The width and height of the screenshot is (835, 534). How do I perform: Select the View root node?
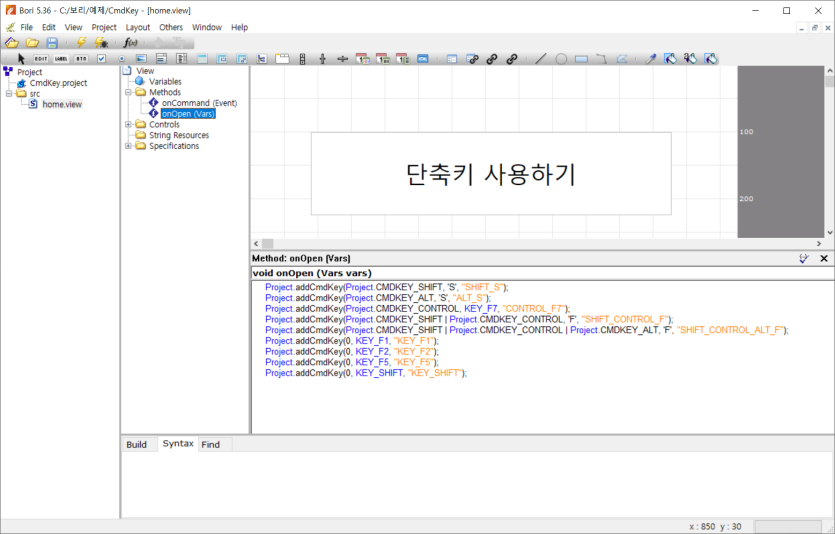145,71
